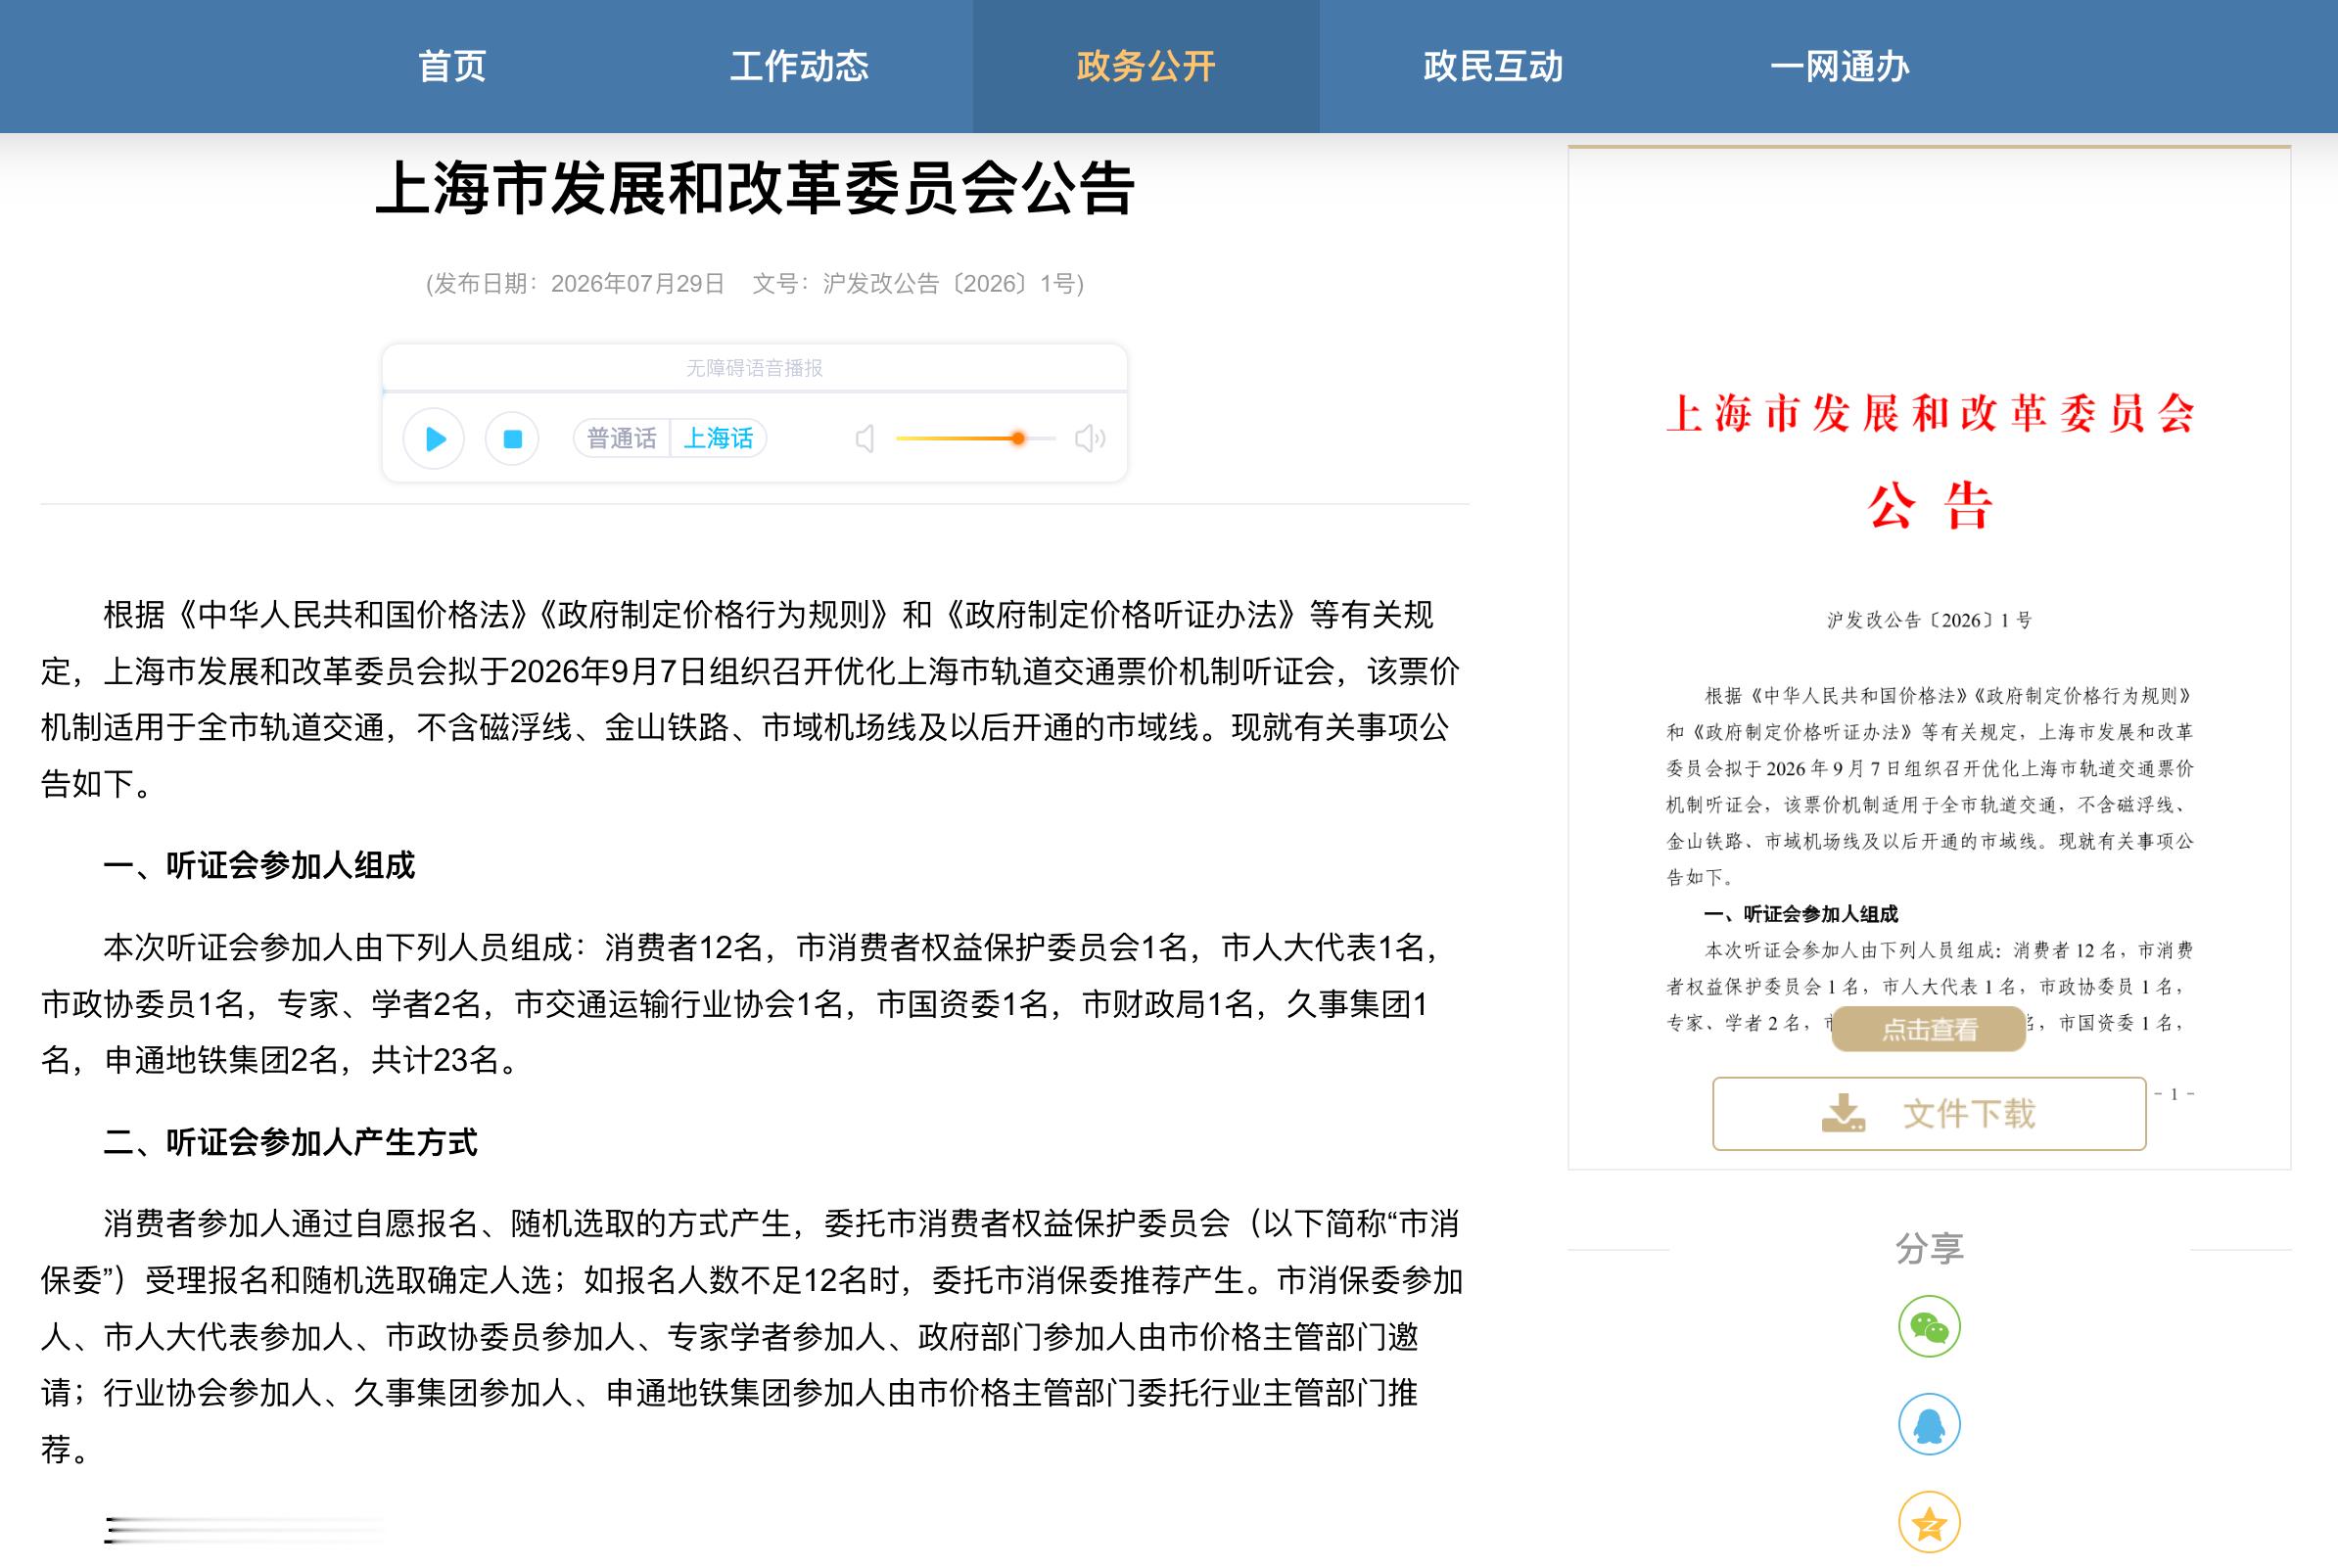Click heading 一、听证会参加人组成
This screenshot has height=1568, width=2338.
point(259,866)
